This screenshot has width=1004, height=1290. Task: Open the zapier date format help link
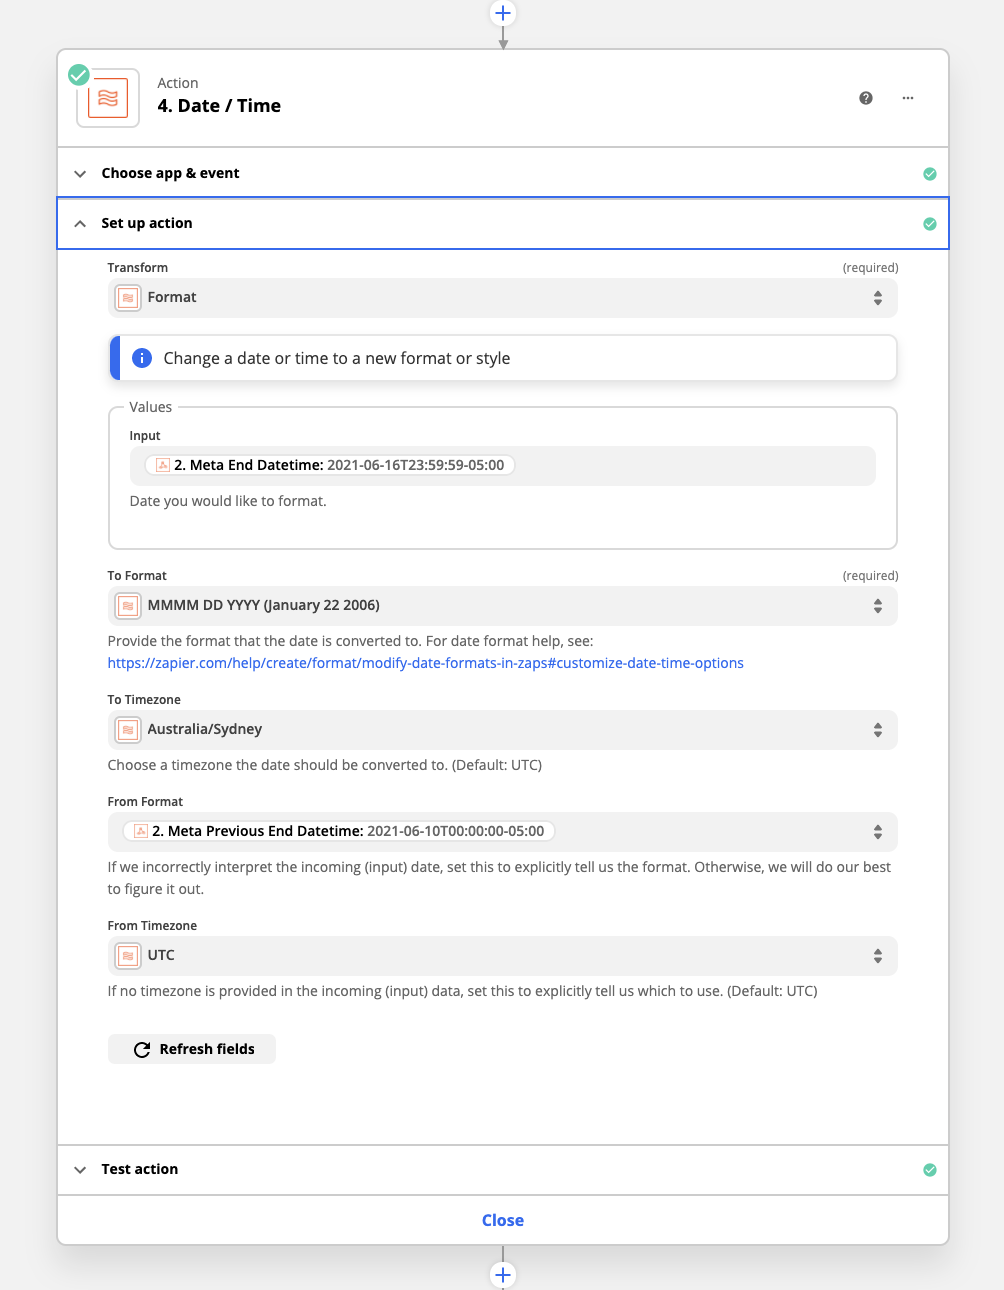tap(426, 663)
